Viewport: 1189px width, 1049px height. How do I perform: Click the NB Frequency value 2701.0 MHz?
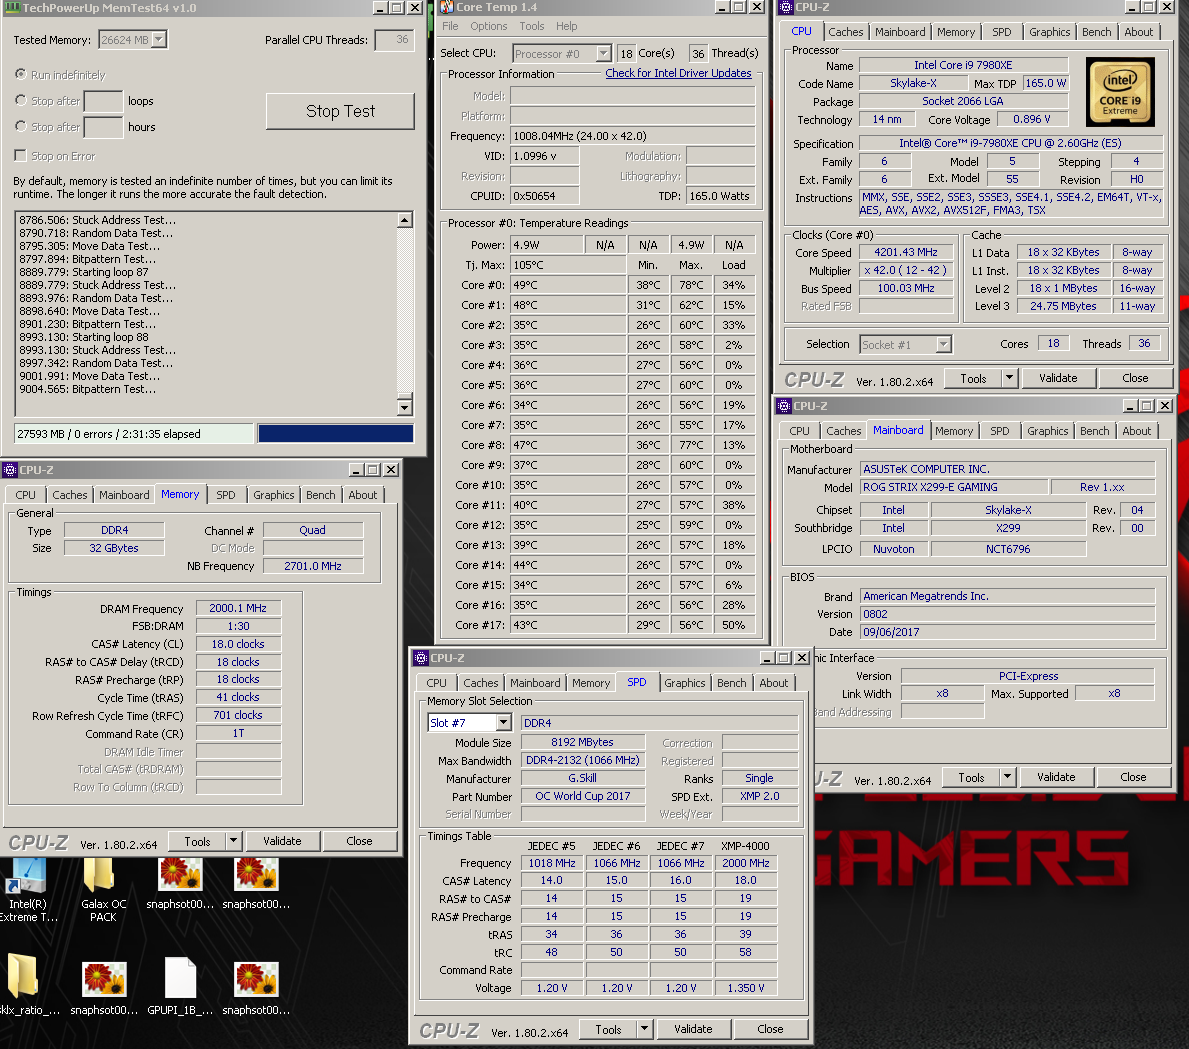coord(312,566)
